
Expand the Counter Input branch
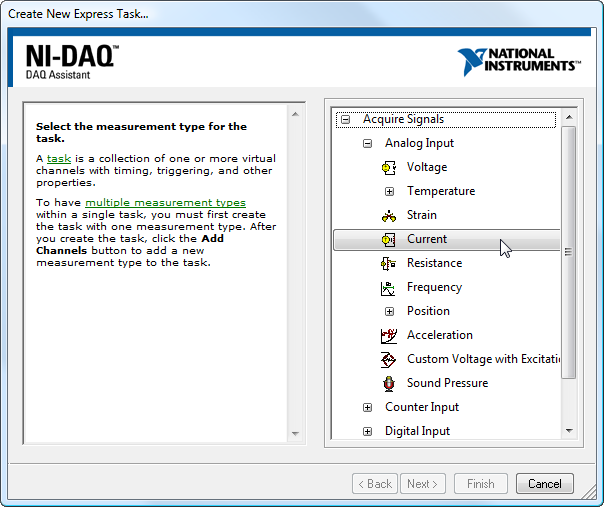click(x=367, y=407)
